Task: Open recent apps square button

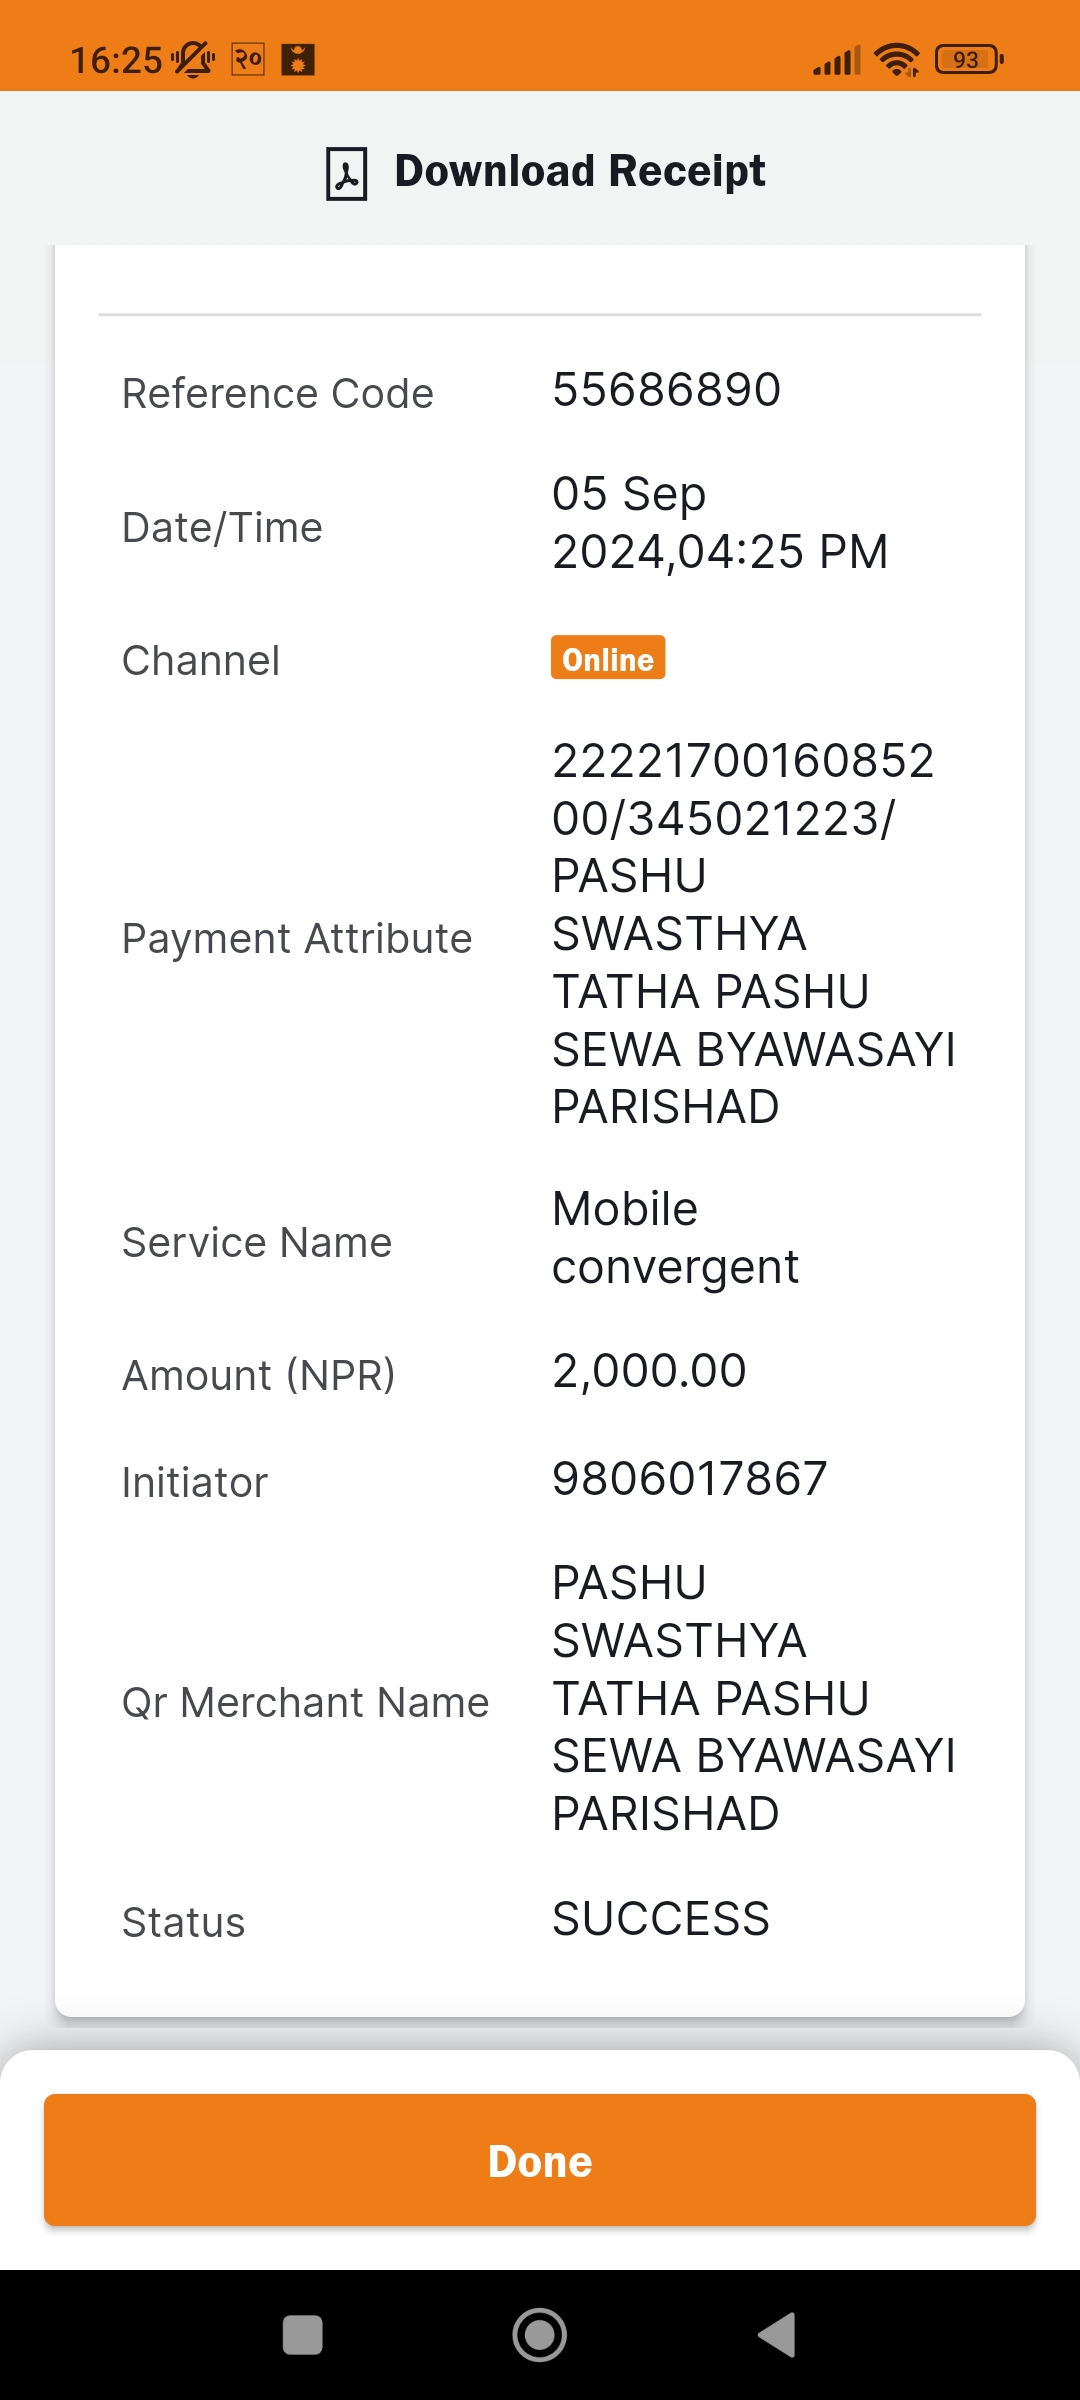Action: pos(303,2335)
